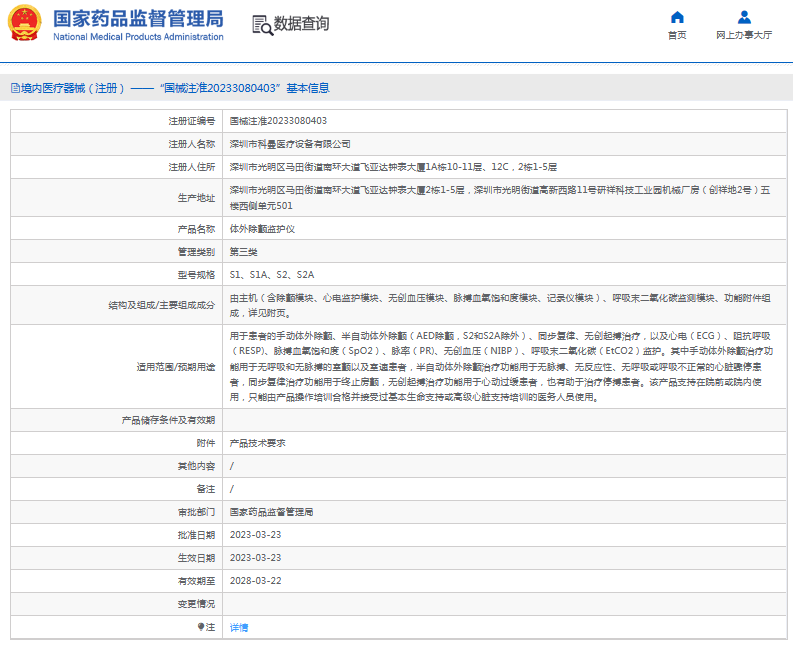Viewport: 793px width, 646px height.
Task: Click 附件 row label
Action: 206,443
